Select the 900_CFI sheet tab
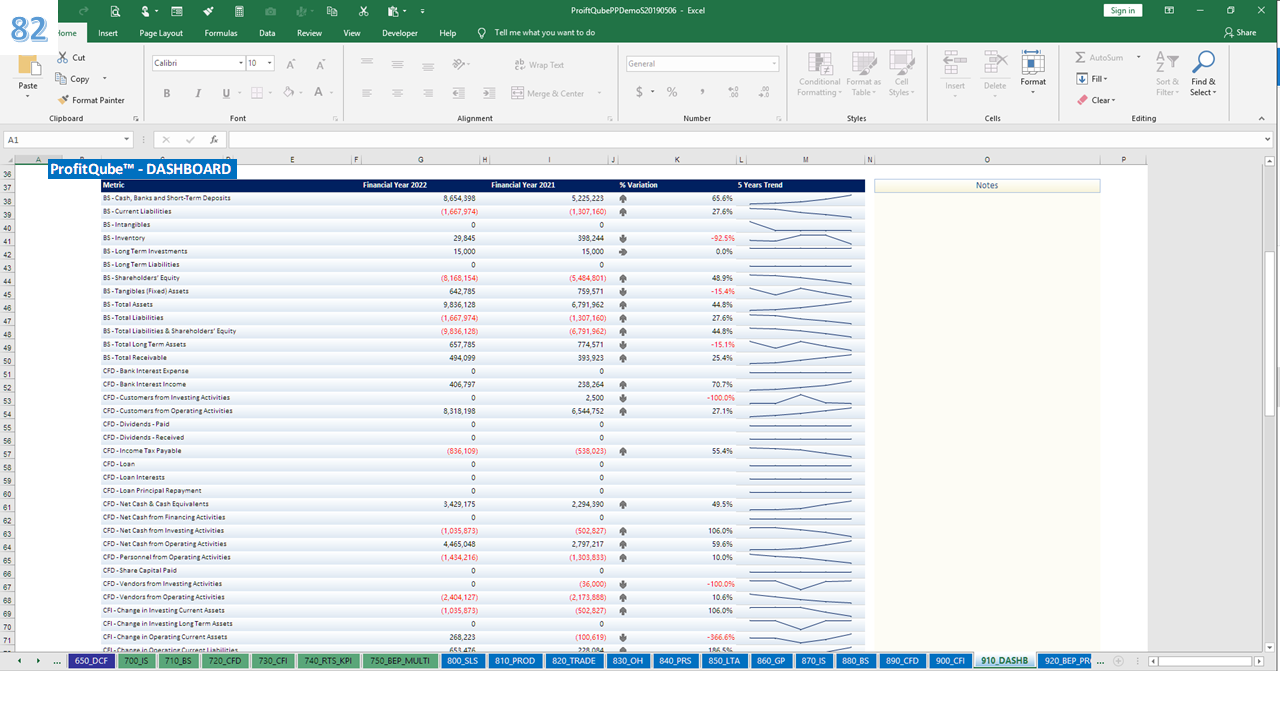1280x720 pixels. pos(949,661)
